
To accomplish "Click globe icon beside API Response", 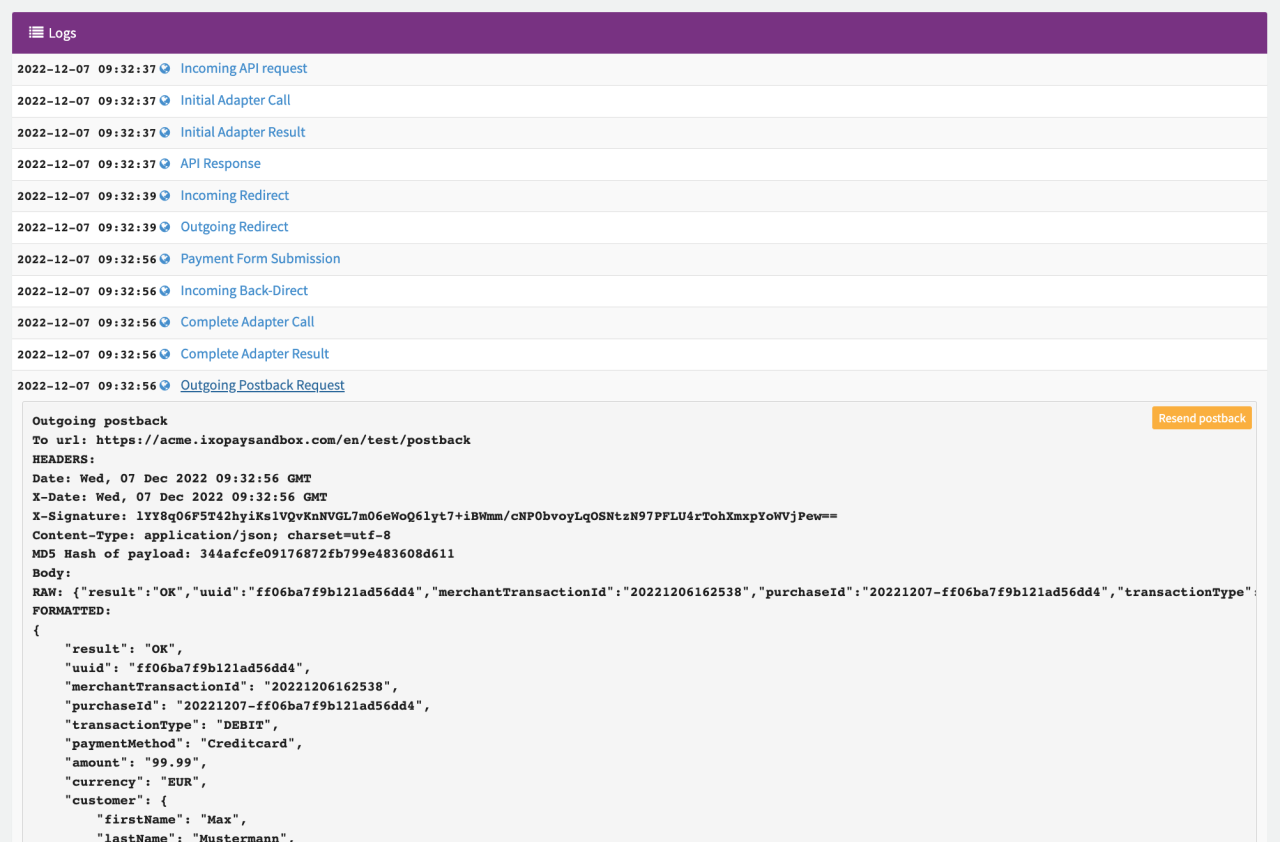I will point(165,164).
